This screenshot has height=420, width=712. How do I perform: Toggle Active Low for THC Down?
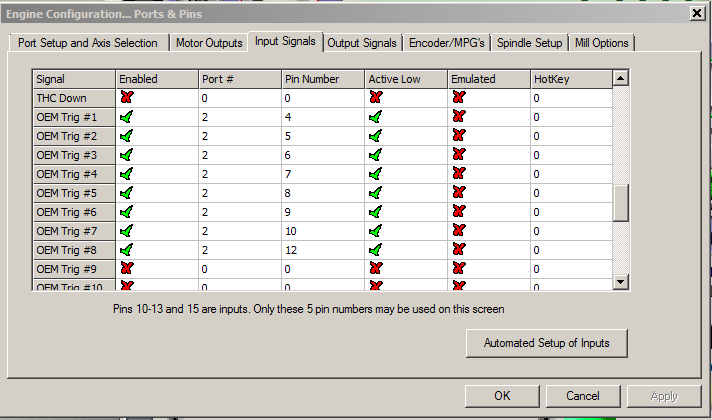pos(376,97)
